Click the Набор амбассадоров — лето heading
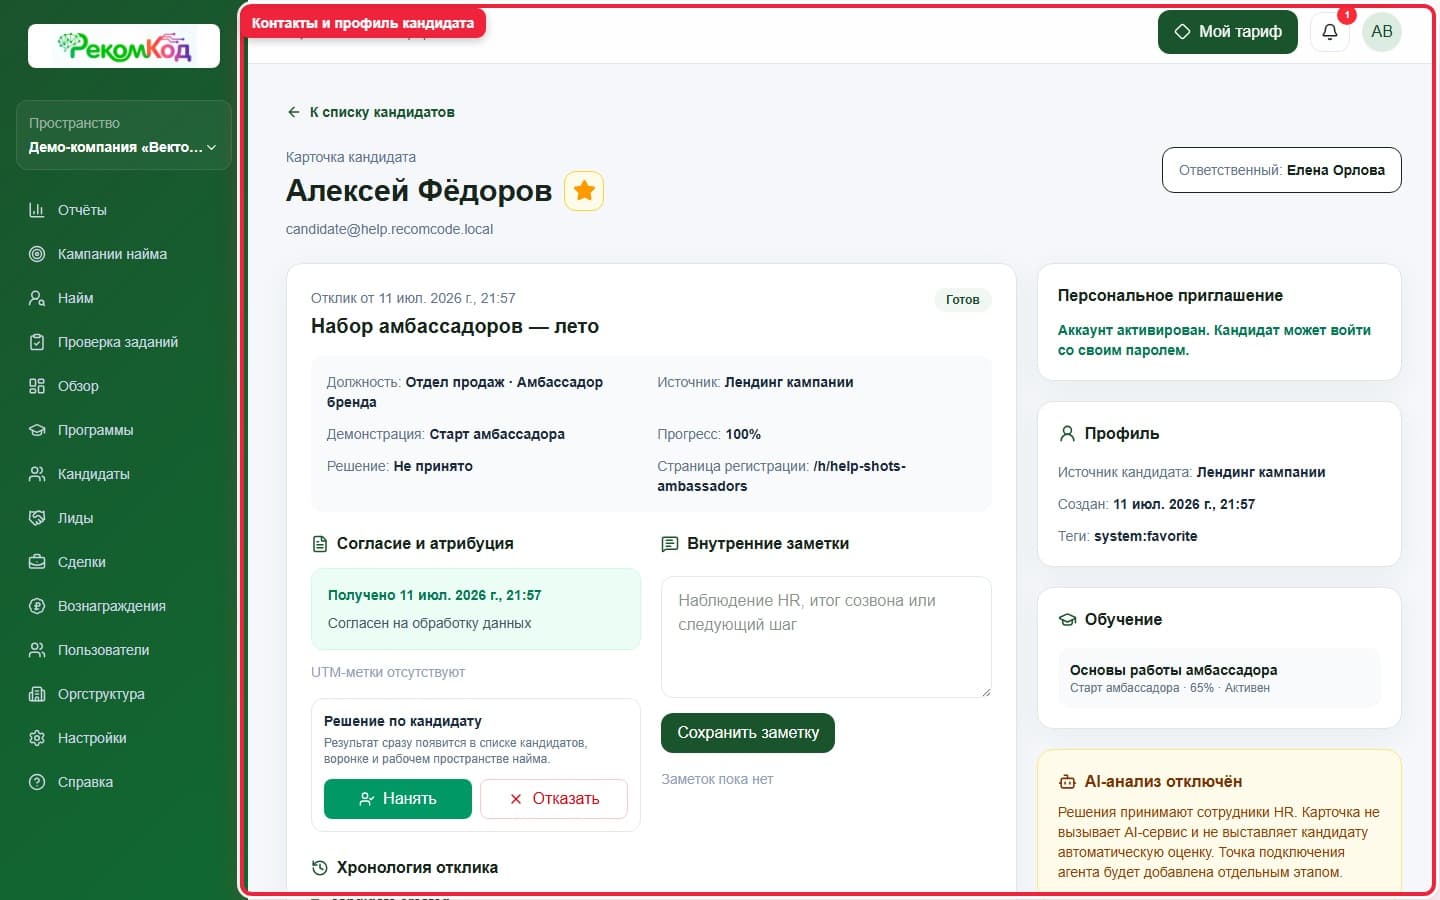Image resolution: width=1440 pixels, height=900 pixels. coord(455,326)
